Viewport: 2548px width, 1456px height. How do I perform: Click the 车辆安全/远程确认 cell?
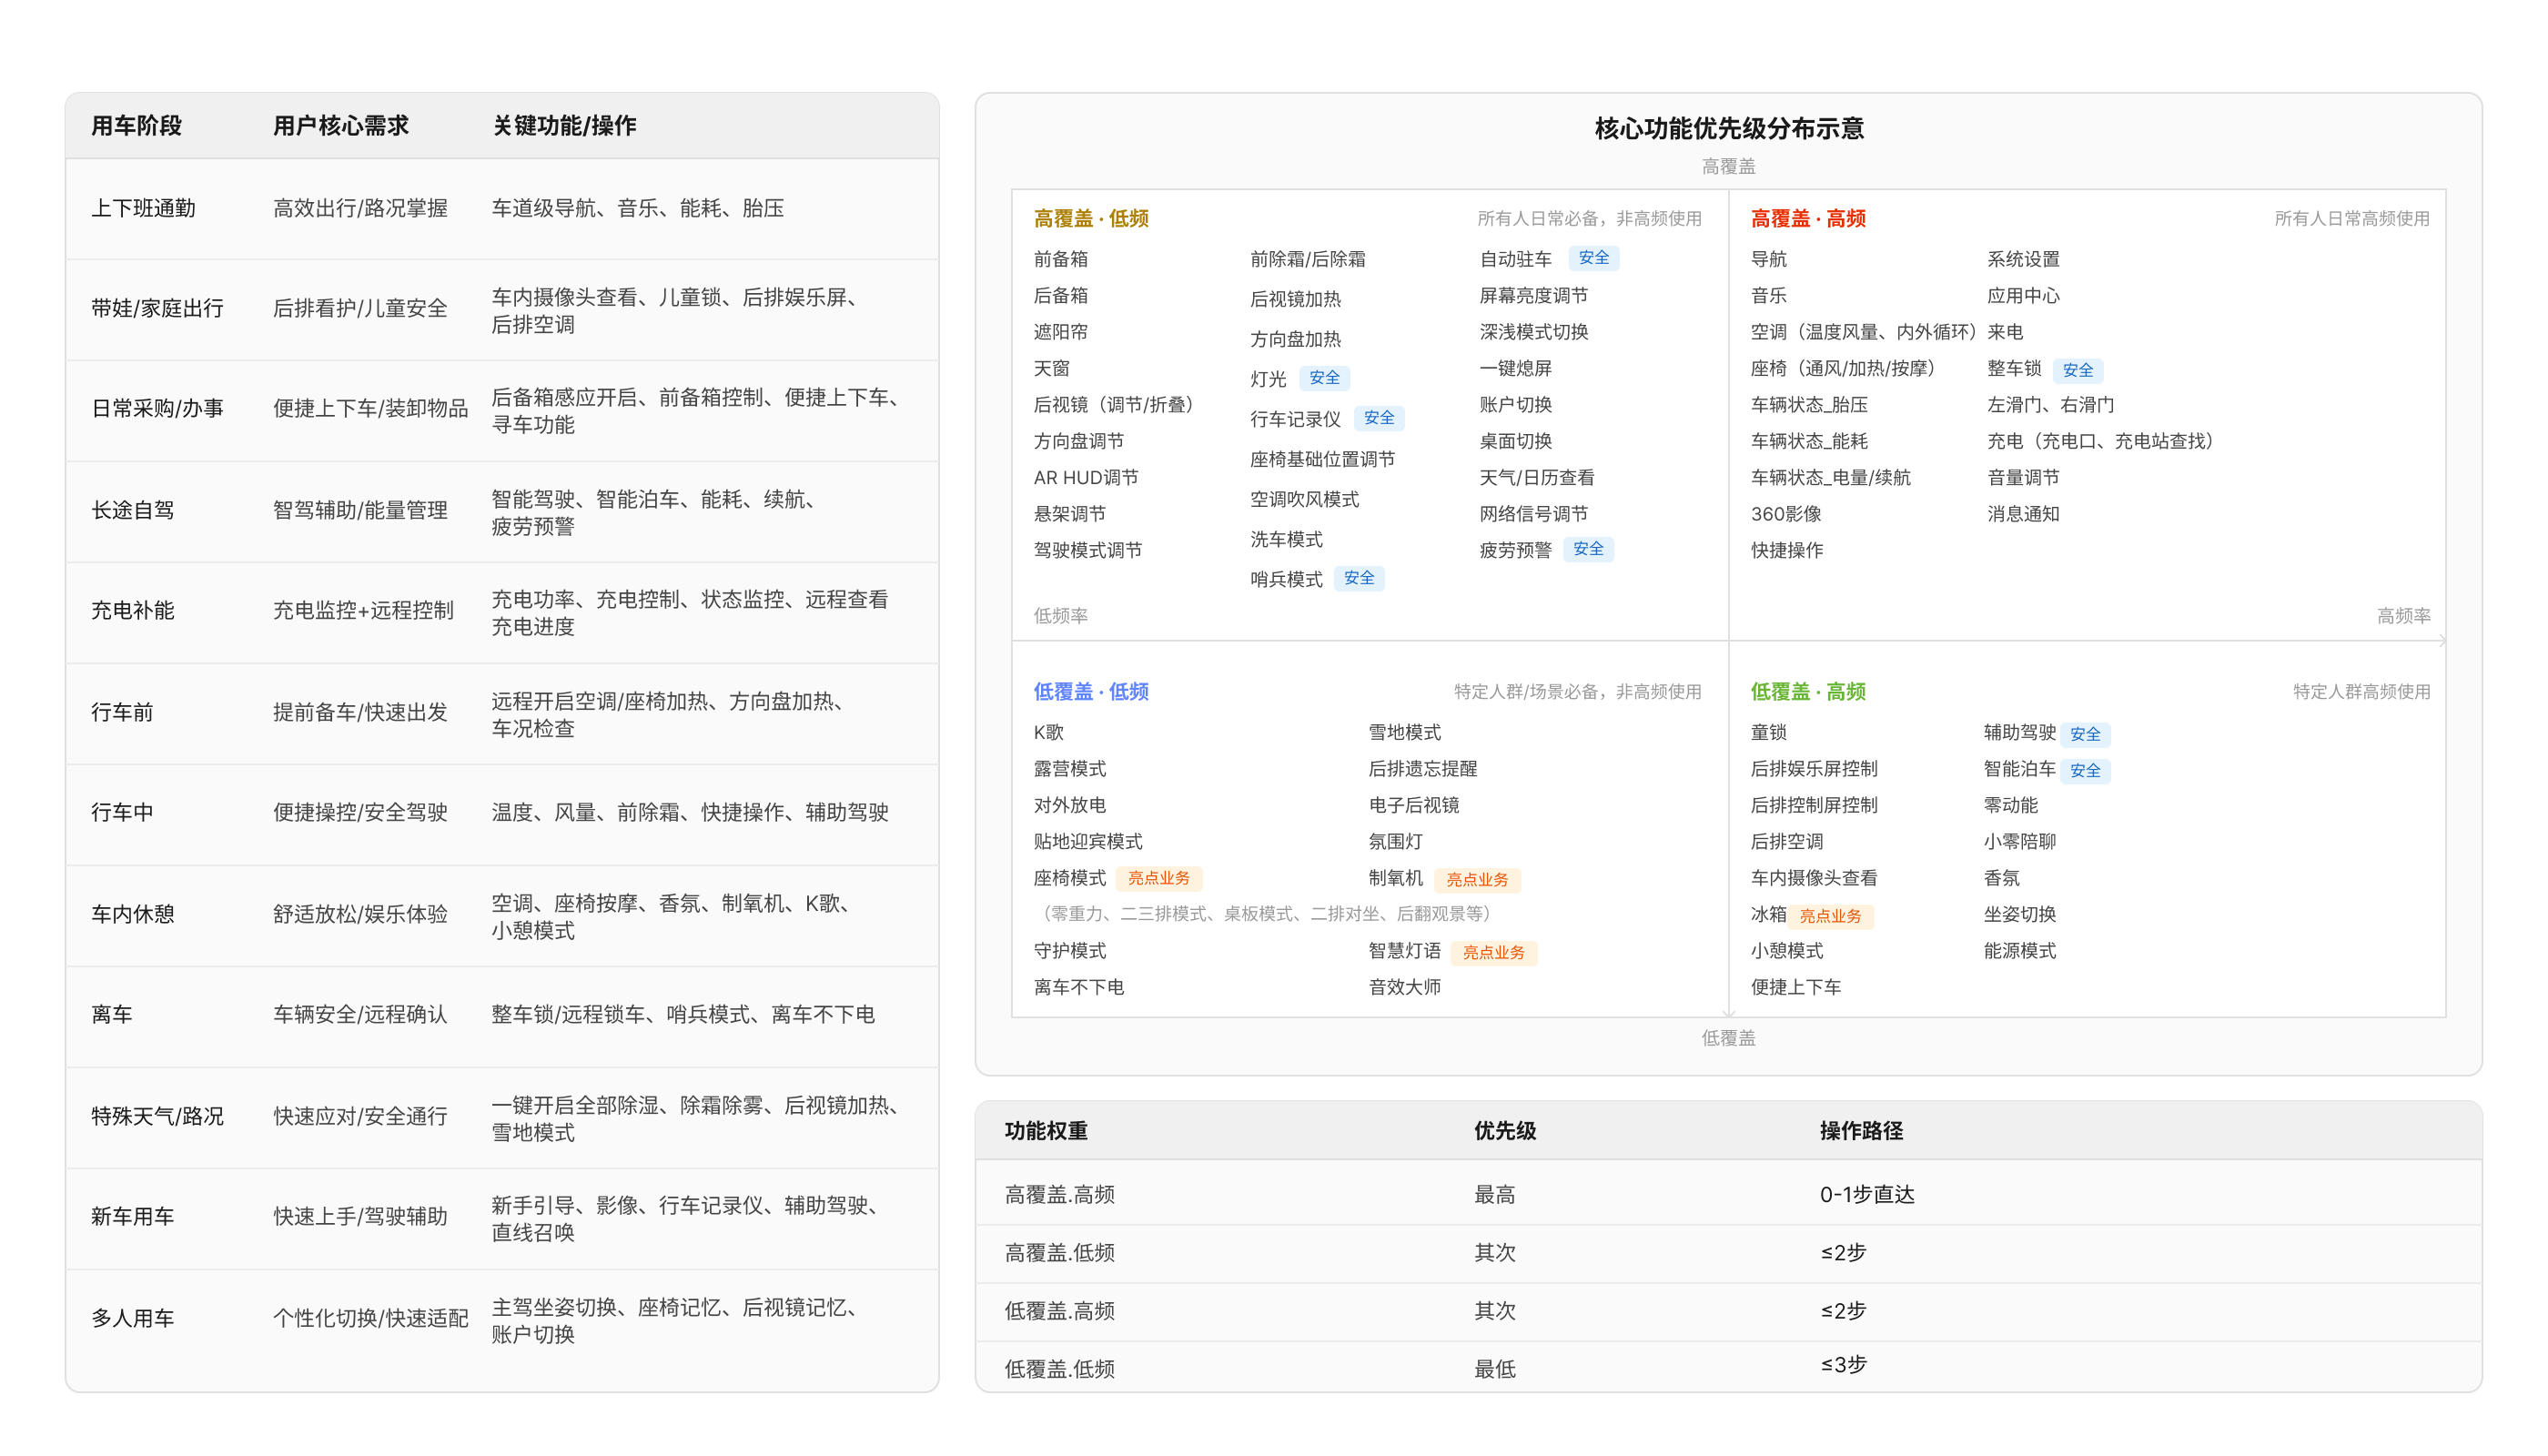(360, 1014)
